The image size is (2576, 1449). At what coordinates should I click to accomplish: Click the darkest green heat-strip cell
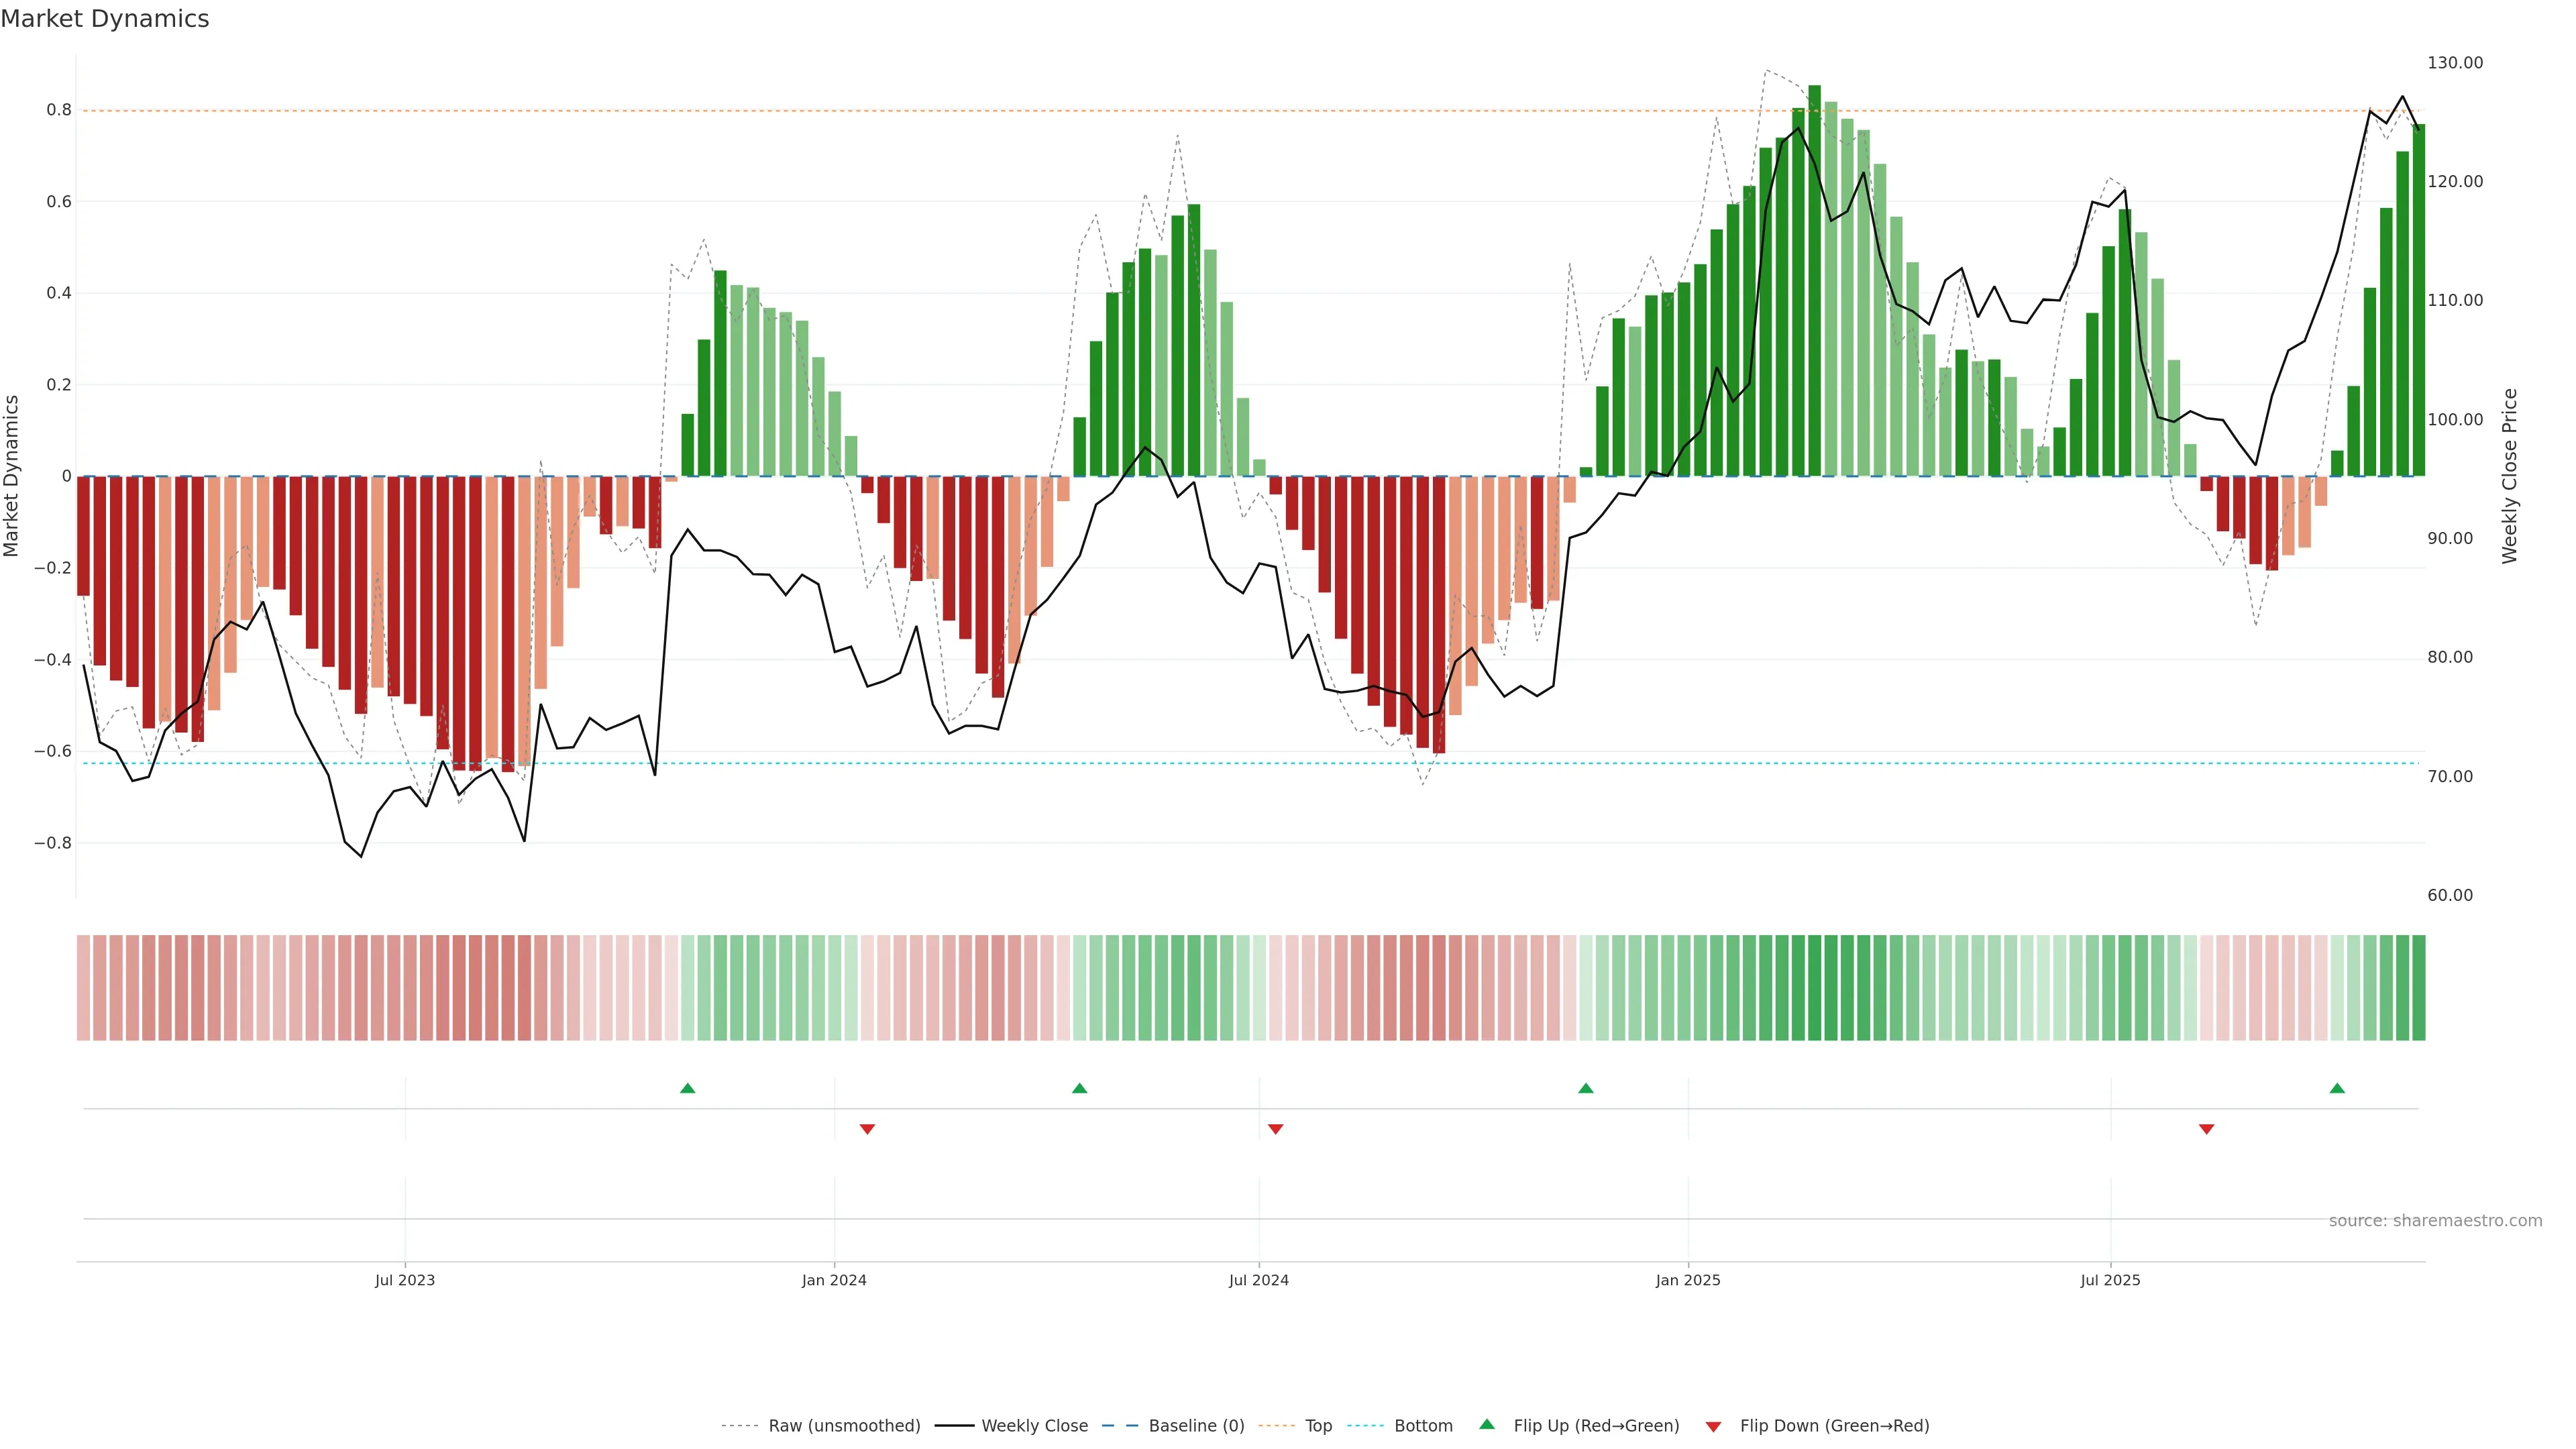[1814, 987]
